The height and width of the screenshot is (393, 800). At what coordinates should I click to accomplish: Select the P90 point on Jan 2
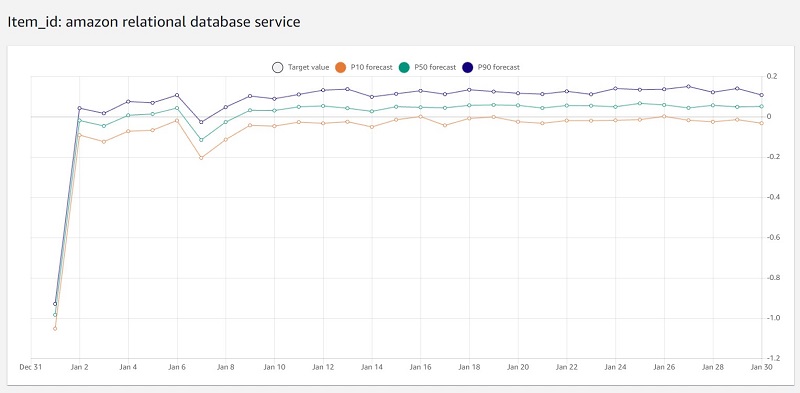pyautogui.click(x=80, y=108)
